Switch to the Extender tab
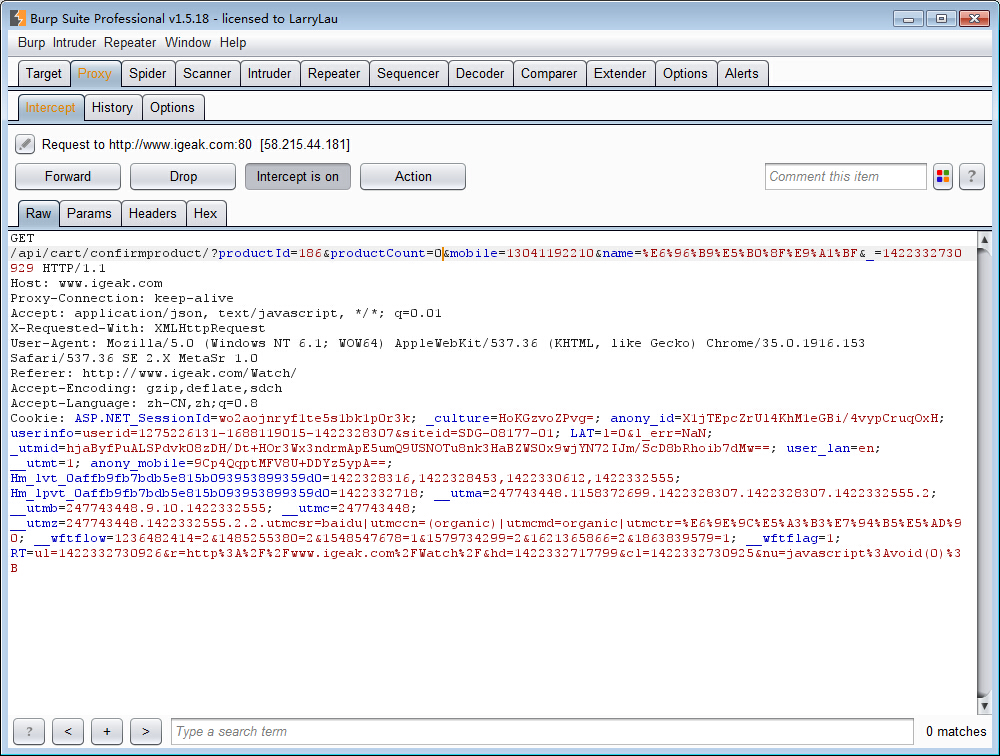 pos(620,73)
